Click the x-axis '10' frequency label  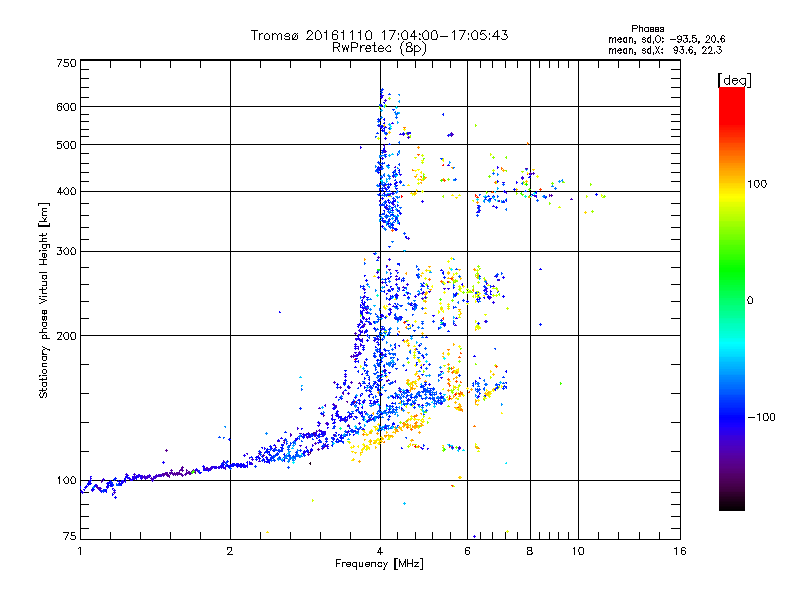pos(578,551)
